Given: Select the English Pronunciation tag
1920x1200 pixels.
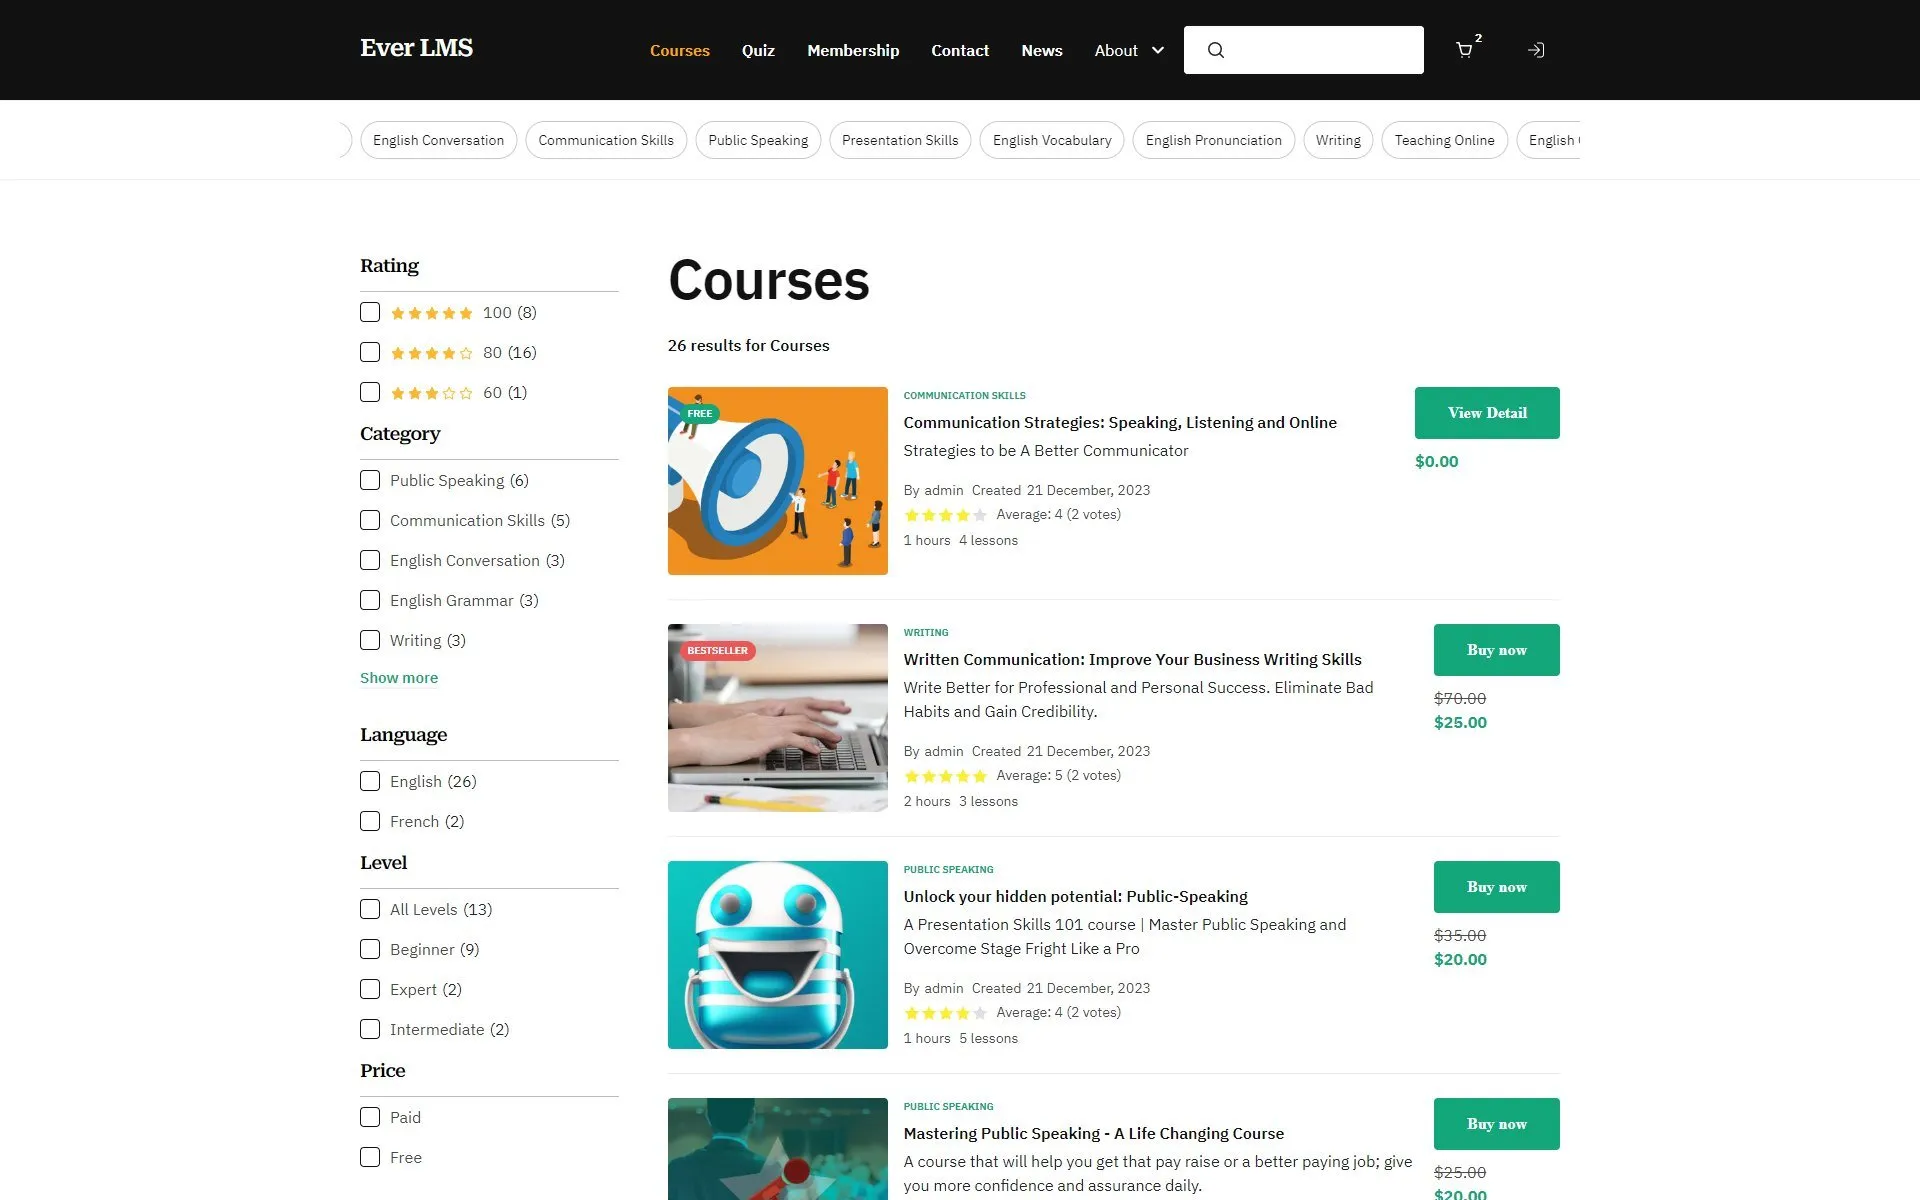Looking at the screenshot, I should pos(1213,140).
